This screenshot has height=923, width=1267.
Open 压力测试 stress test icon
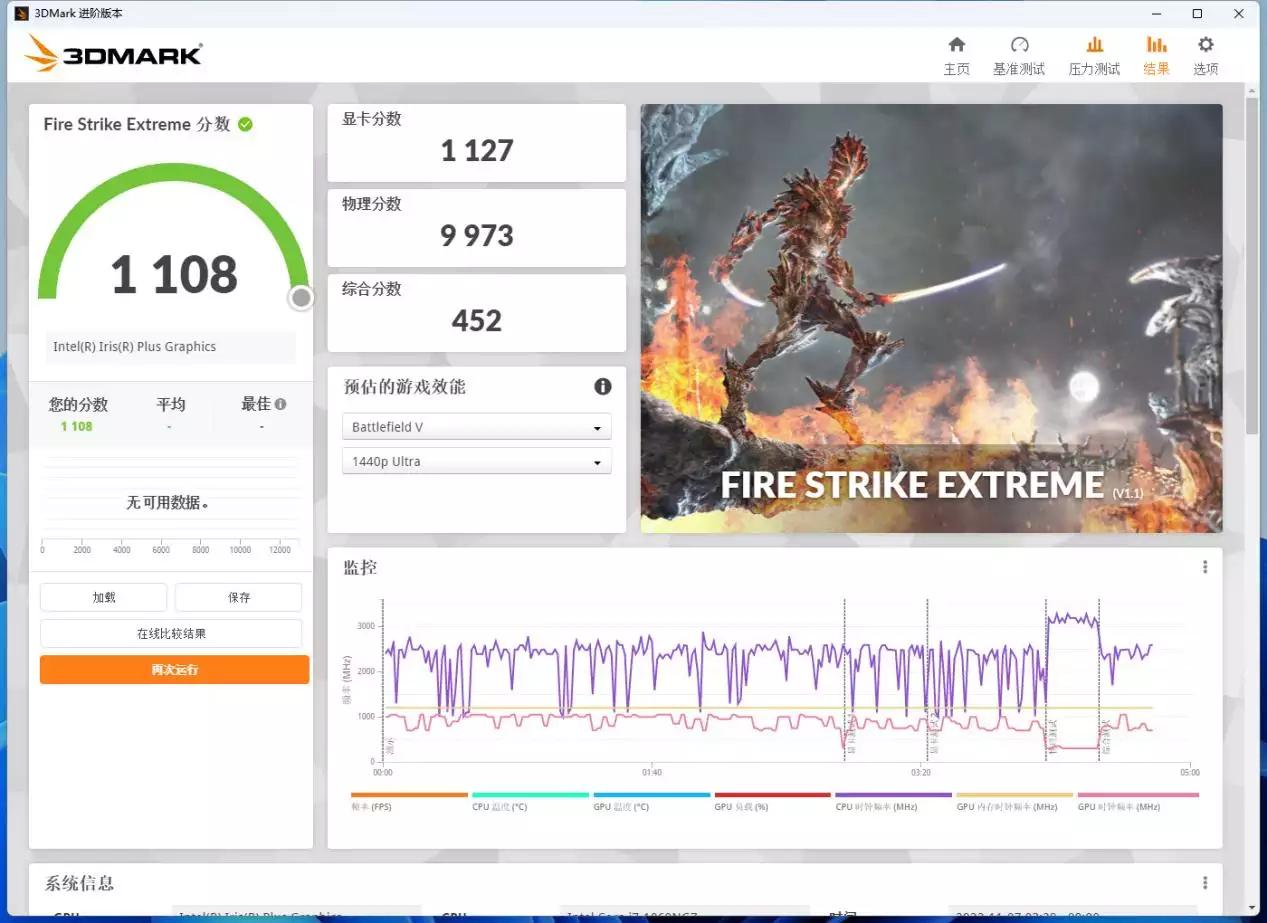click(x=1094, y=45)
